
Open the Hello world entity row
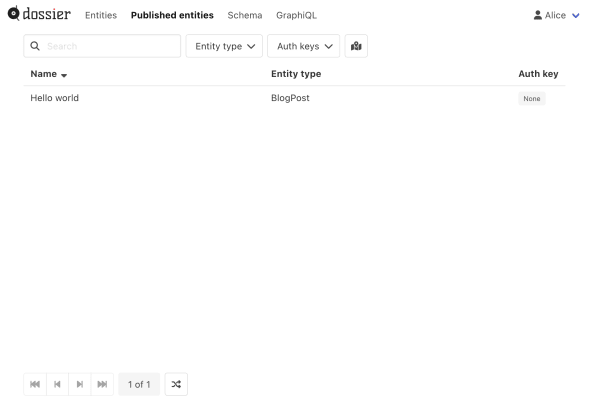pos(294,98)
